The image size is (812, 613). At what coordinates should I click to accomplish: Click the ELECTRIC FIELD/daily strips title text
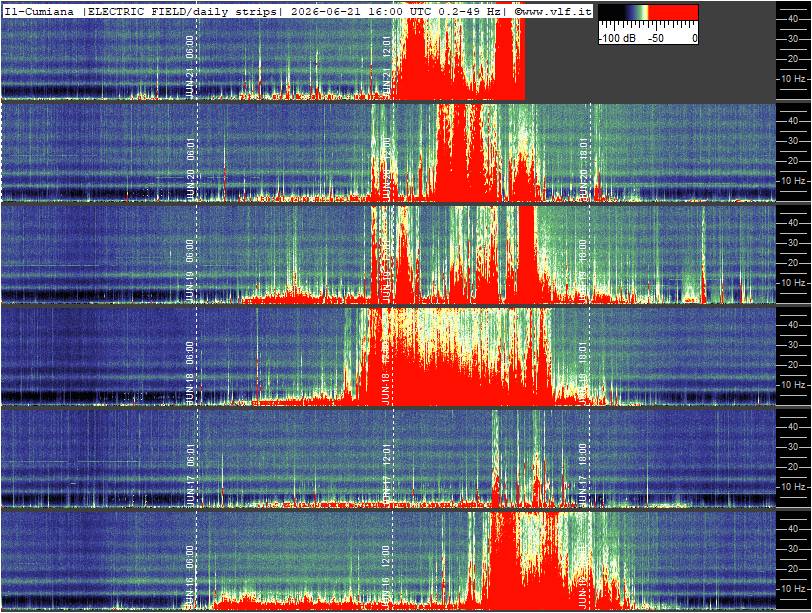183,11
